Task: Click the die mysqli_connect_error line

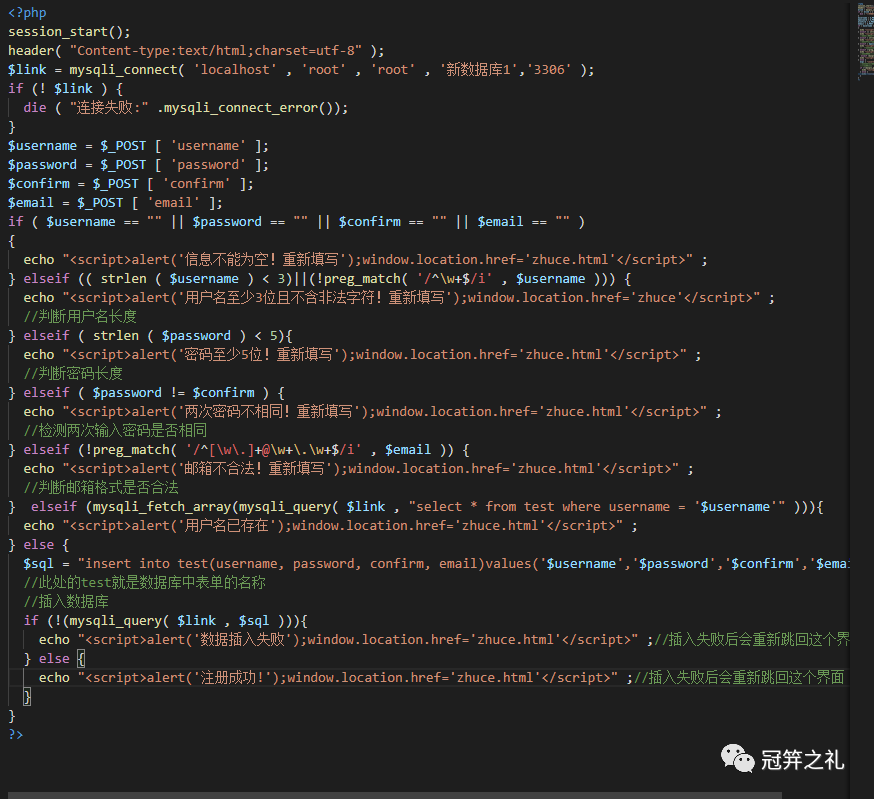Action: pyautogui.click(x=186, y=108)
